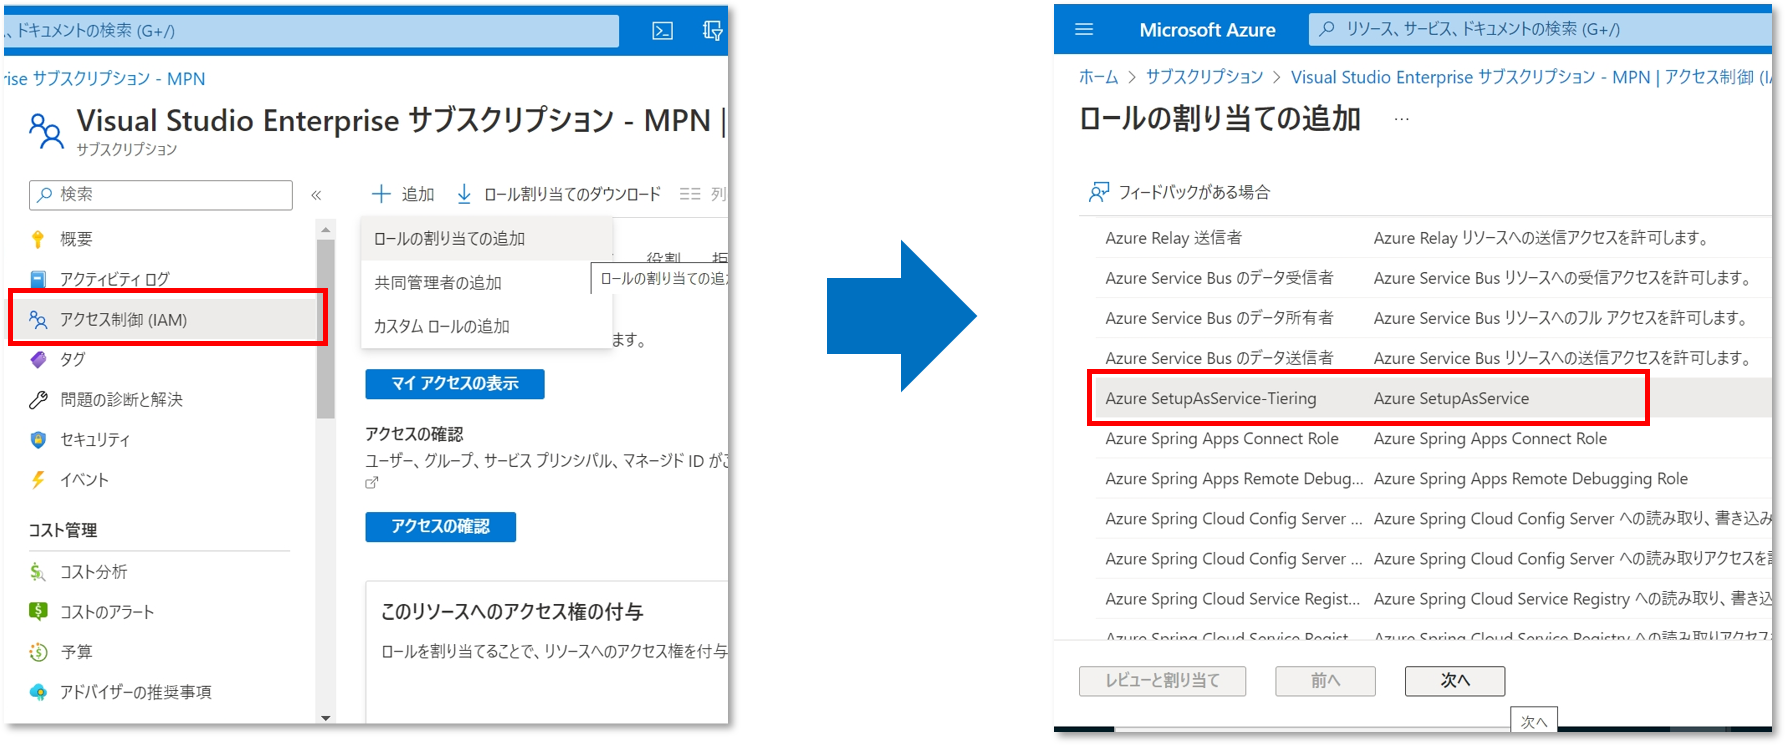Click ホーム breadcrumb link

(x=1098, y=77)
